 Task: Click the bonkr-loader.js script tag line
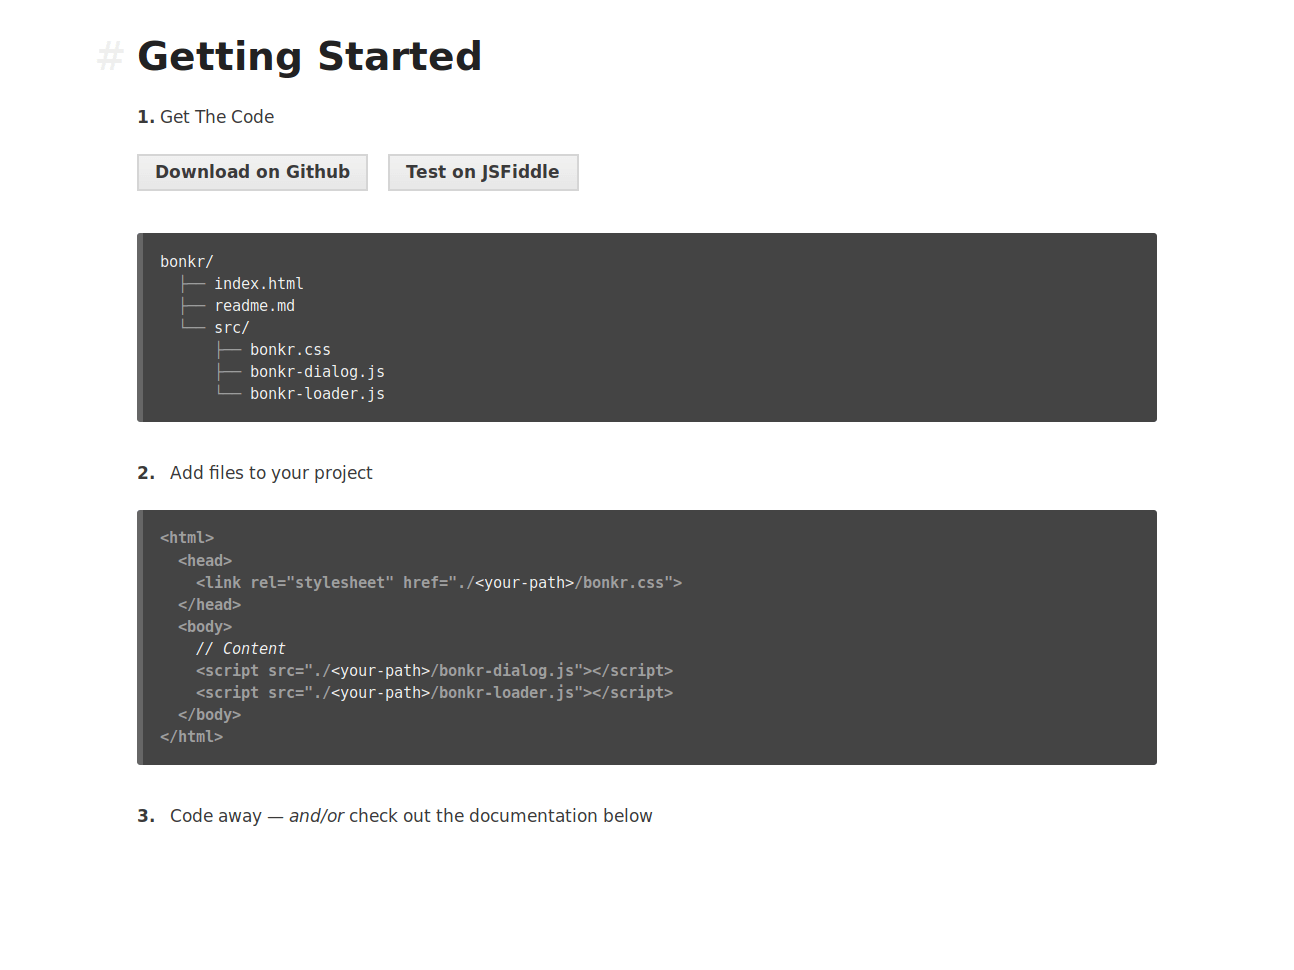434,693
